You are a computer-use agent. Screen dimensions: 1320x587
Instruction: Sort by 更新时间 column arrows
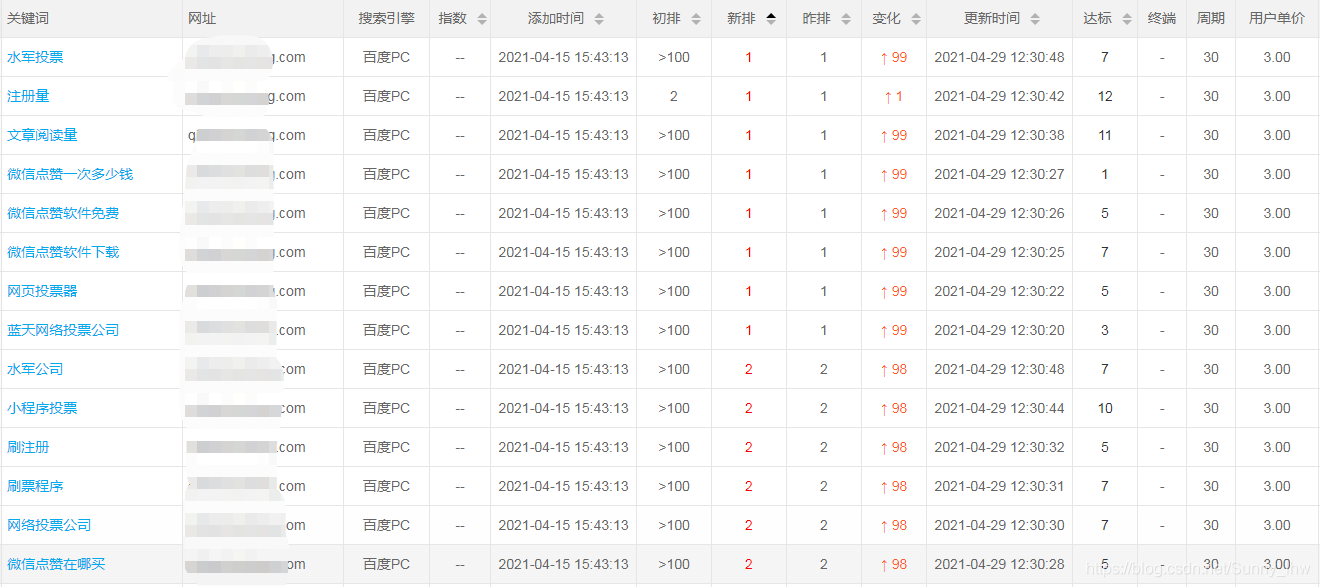click(x=1035, y=19)
